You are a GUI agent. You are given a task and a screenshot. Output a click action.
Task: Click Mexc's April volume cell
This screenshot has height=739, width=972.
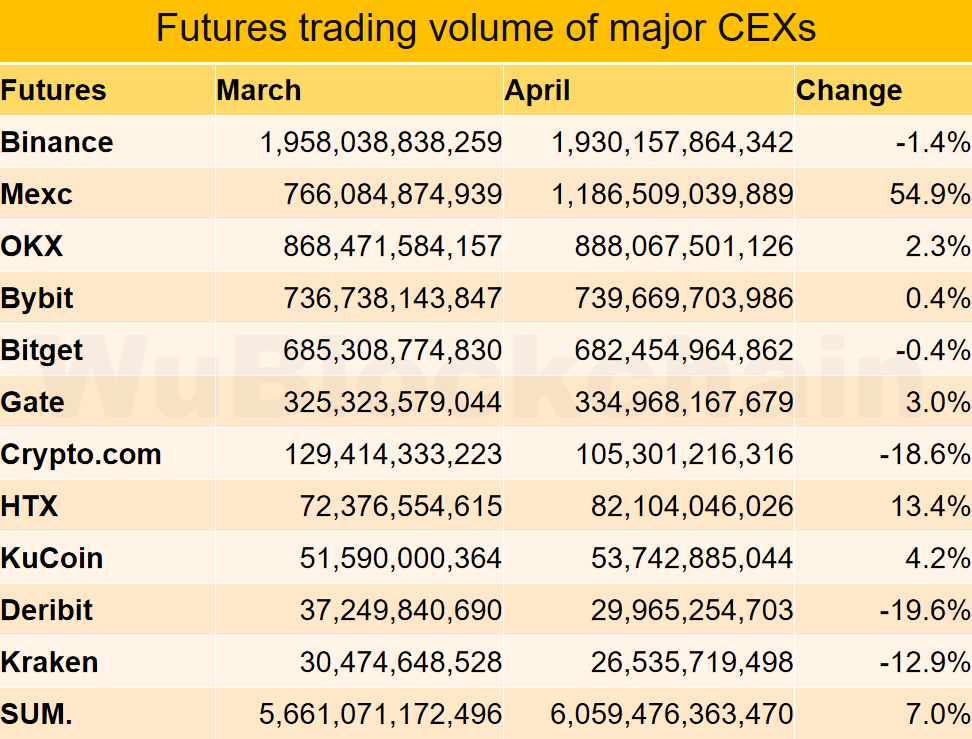coord(672,194)
